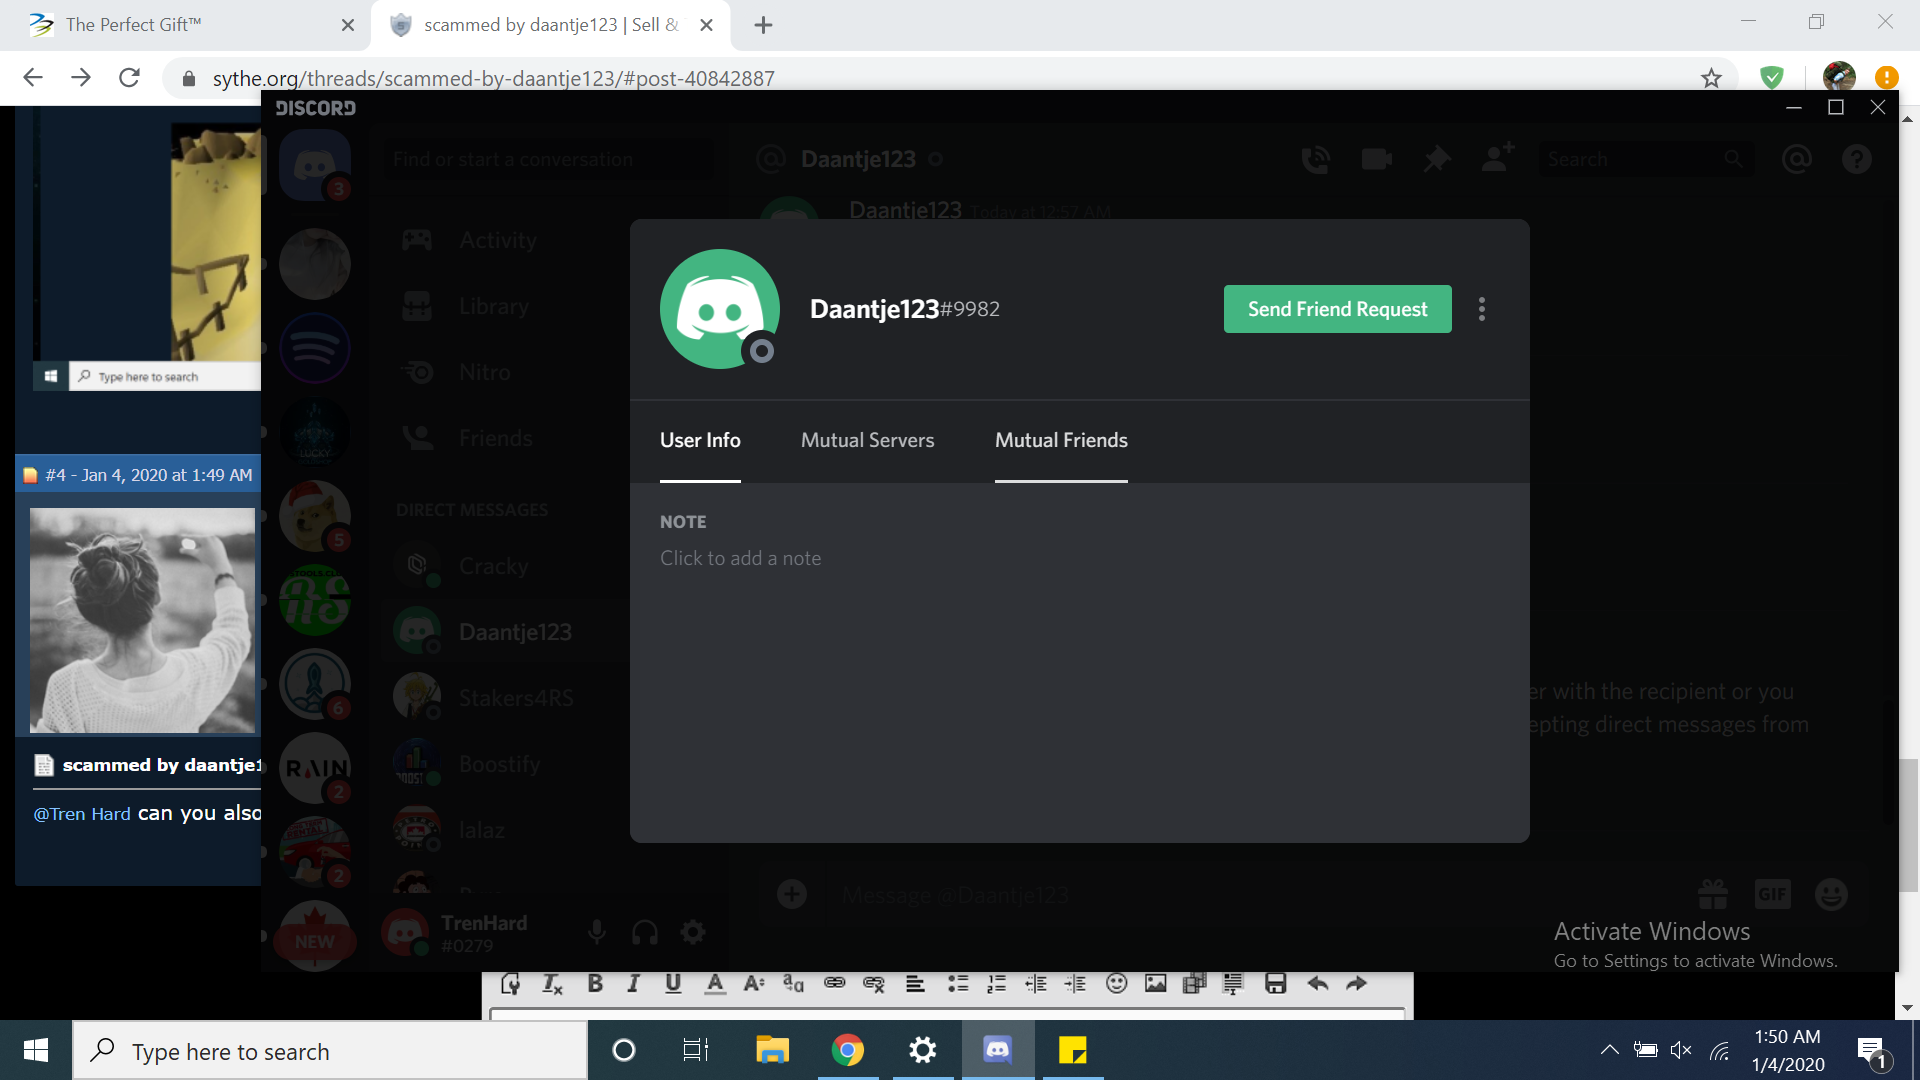The width and height of the screenshot is (1920, 1080).
Task: Start a voice call with Daantje123
Action: coord(1316,159)
